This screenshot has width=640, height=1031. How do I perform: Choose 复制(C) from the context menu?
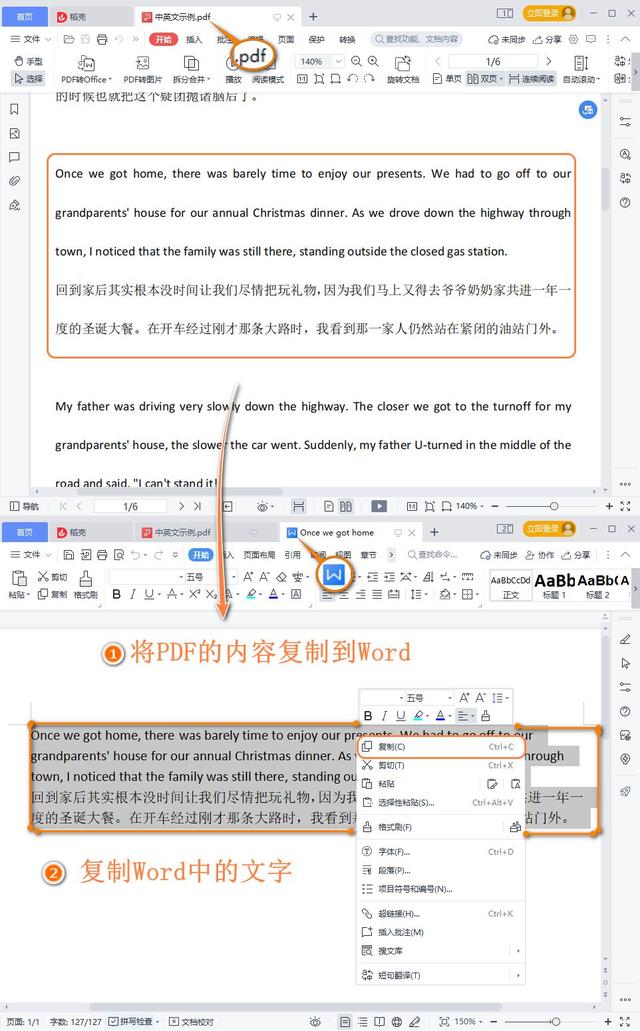(x=440, y=747)
